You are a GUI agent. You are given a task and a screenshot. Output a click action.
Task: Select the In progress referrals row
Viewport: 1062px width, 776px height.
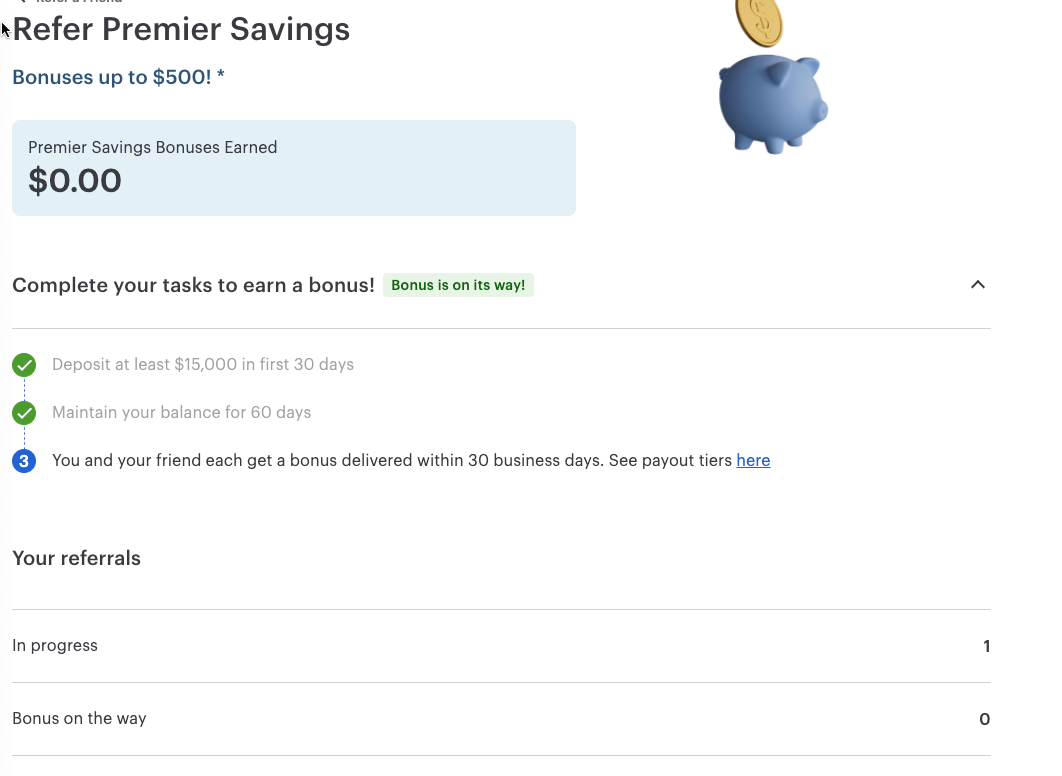point(501,646)
